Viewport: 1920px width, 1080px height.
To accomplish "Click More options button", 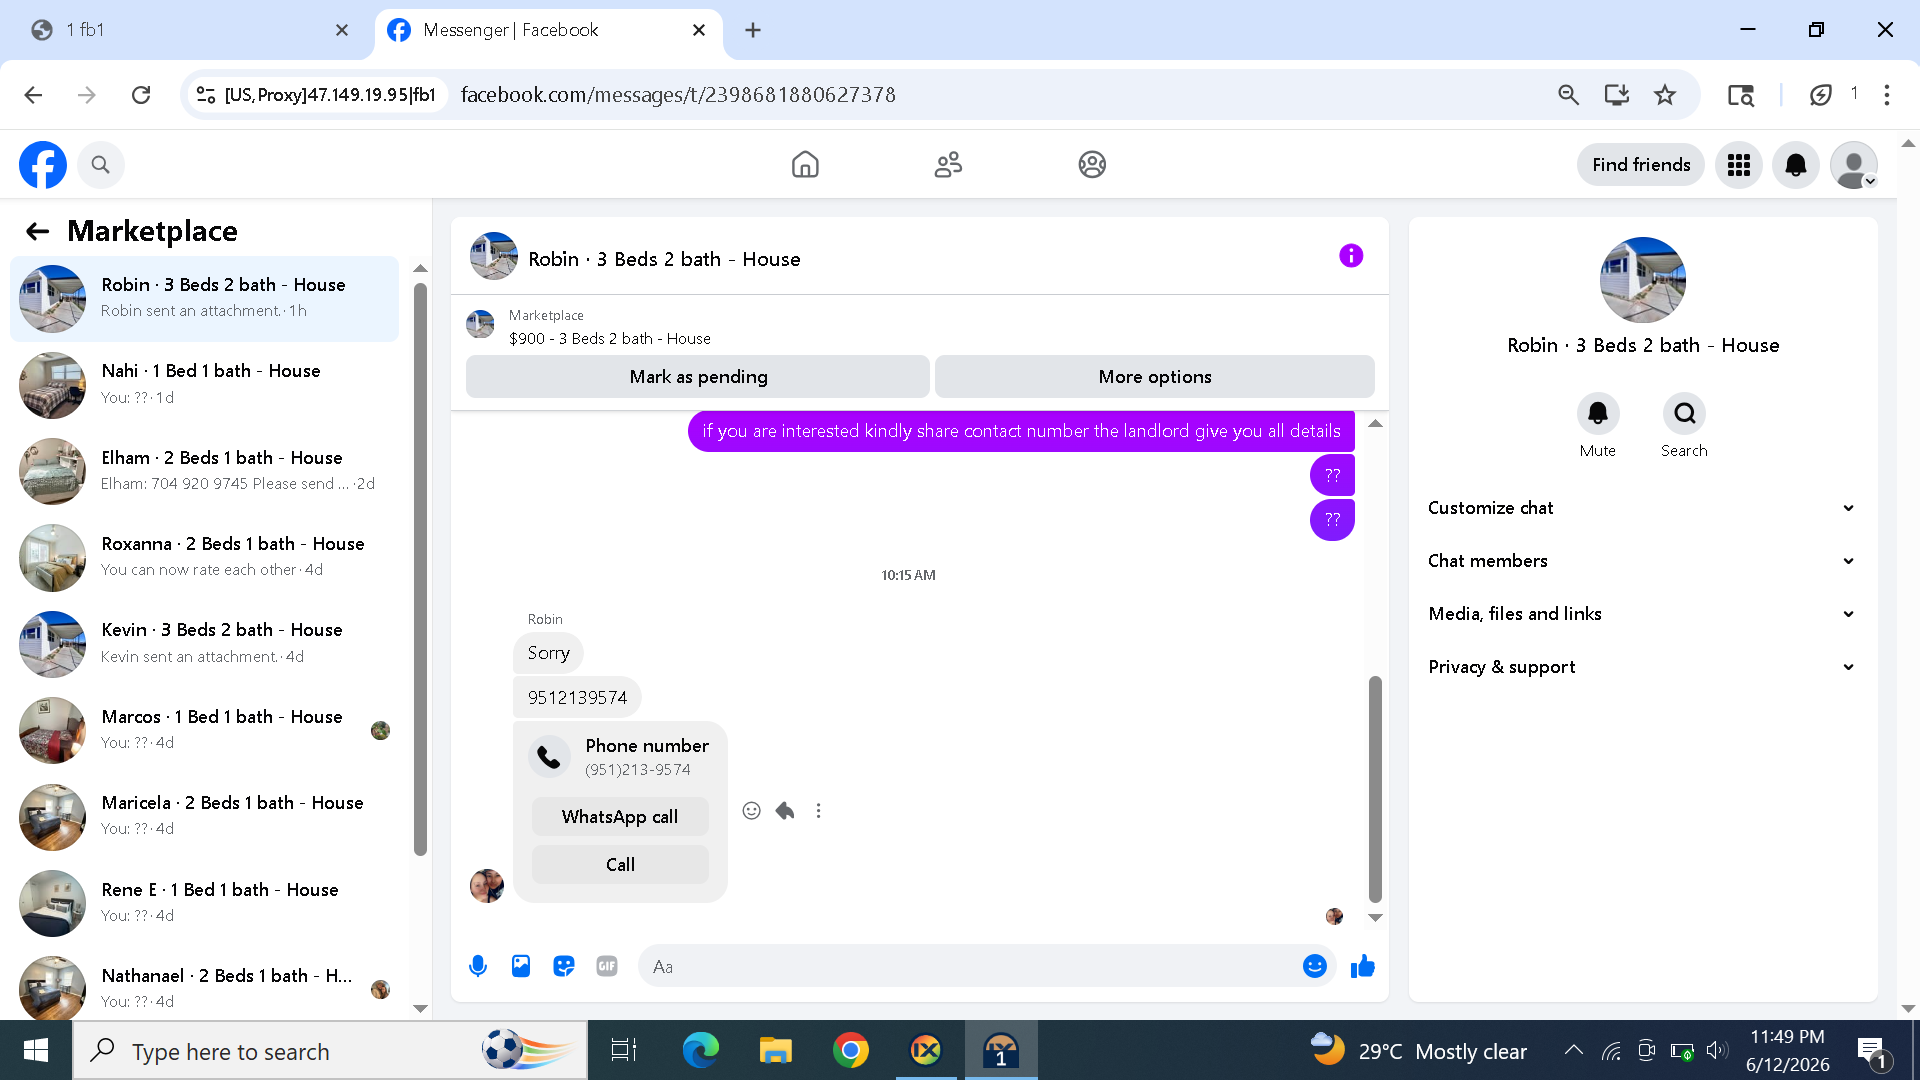I will (x=1155, y=377).
